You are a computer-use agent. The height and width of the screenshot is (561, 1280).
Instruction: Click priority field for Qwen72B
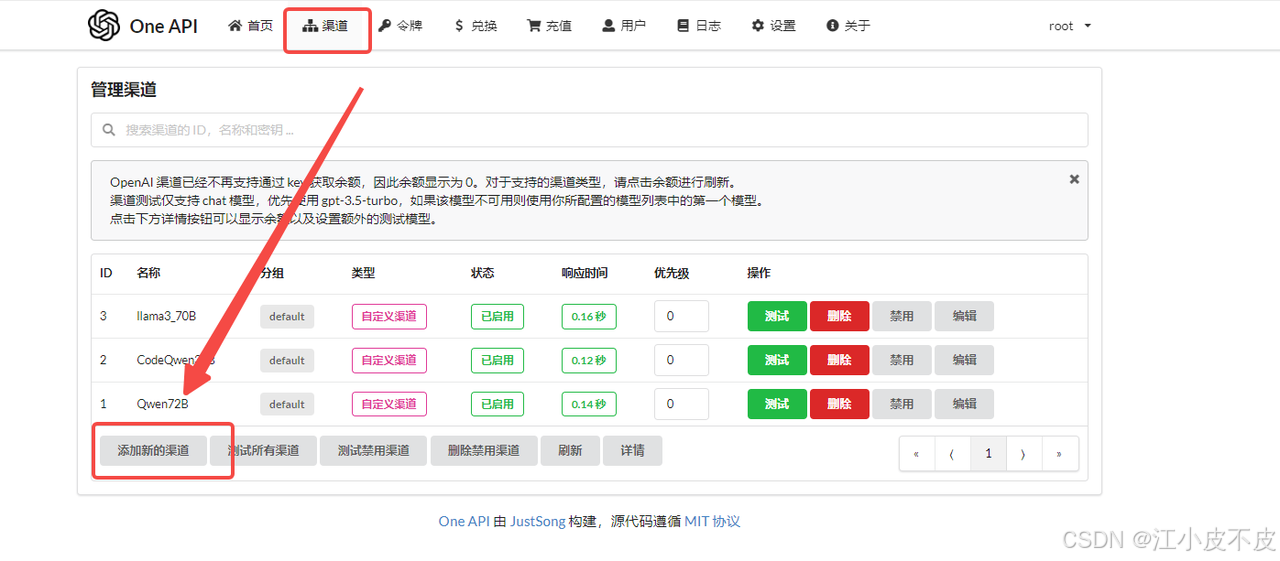[x=681, y=404]
